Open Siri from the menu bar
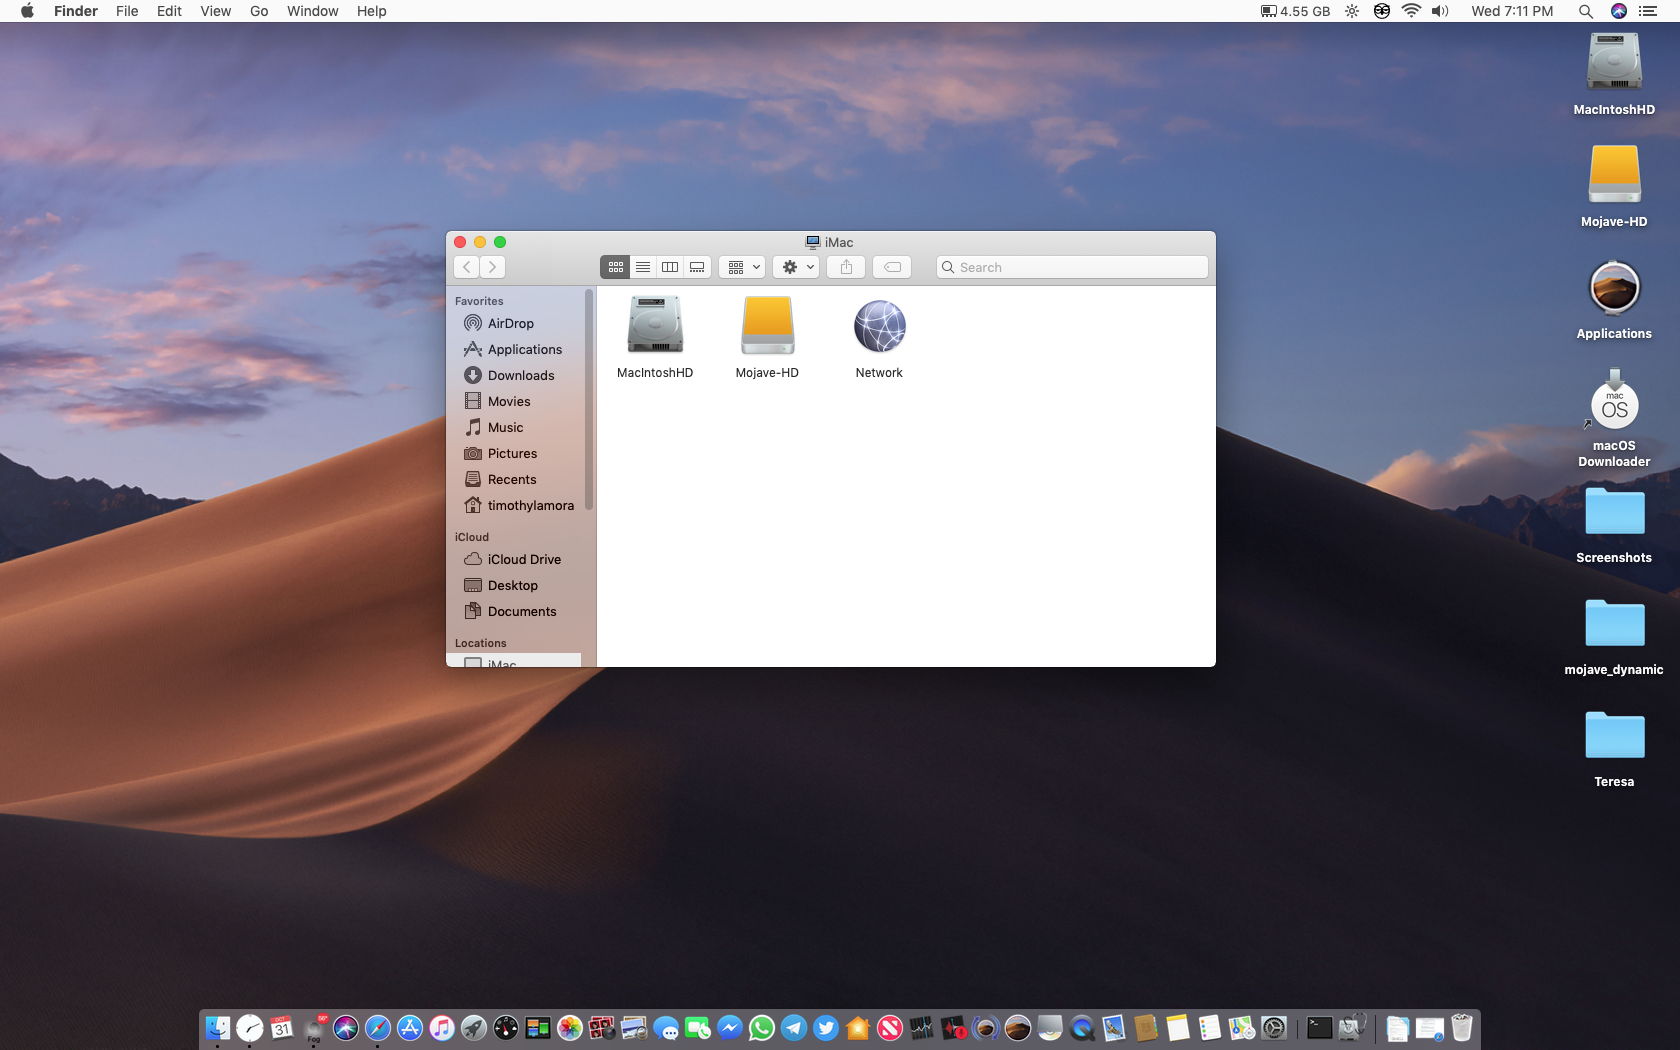Viewport: 1680px width, 1050px height. (1618, 11)
